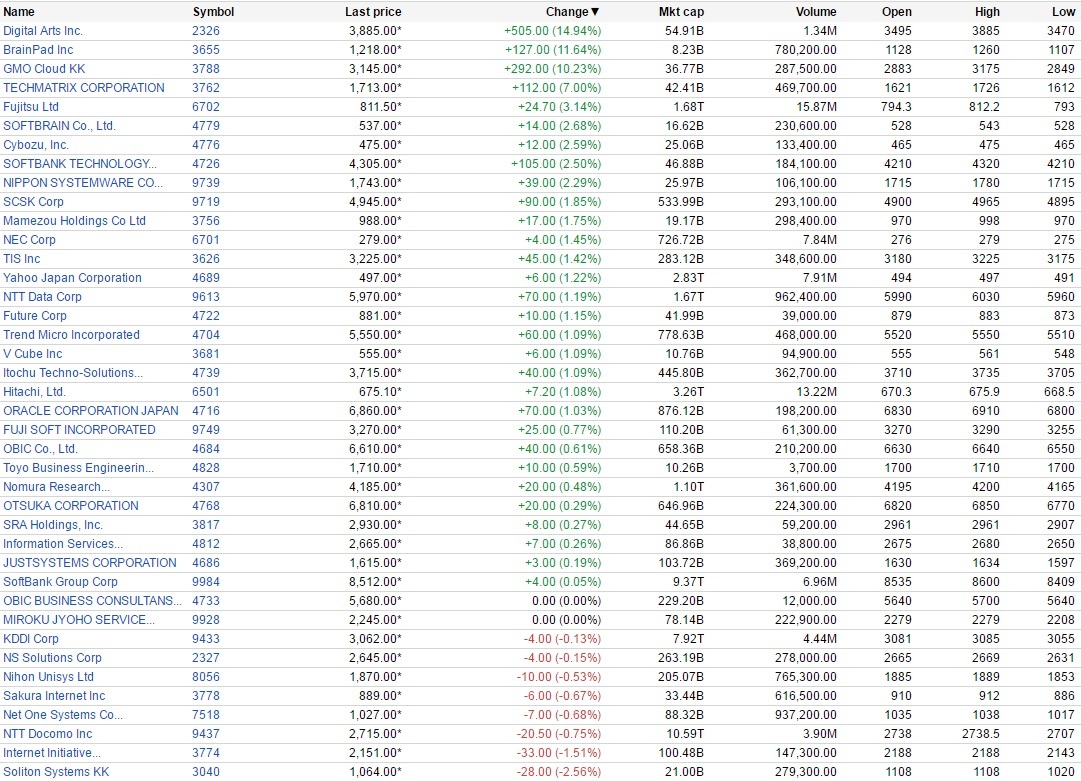Image resolution: width=1081 pixels, height=781 pixels.
Task: Open the BrainPad Inc company link
Action: click(x=38, y=50)
